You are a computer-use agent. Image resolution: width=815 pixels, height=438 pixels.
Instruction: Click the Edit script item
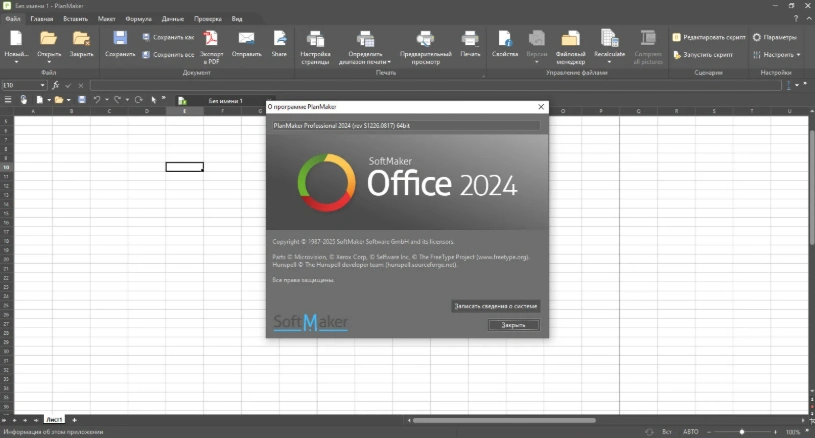[709, 37]
